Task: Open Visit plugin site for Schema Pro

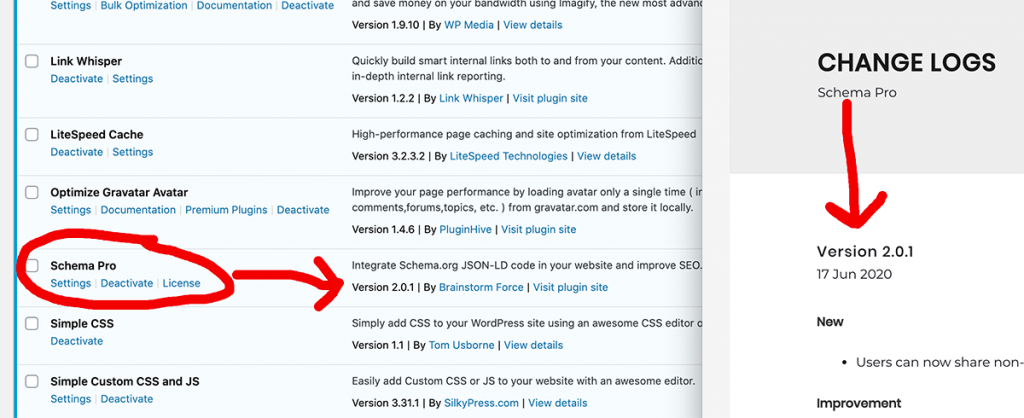Action: (x=570, y=288)
